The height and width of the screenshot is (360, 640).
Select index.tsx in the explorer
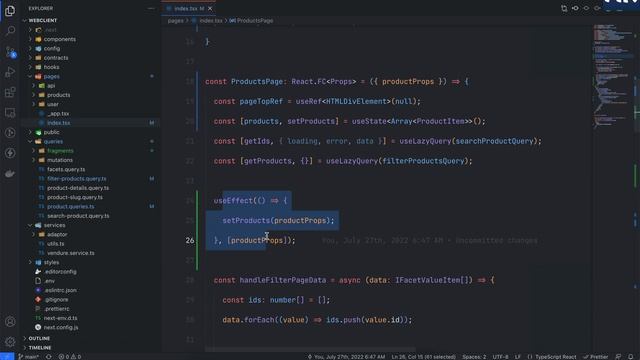(58, 123)
